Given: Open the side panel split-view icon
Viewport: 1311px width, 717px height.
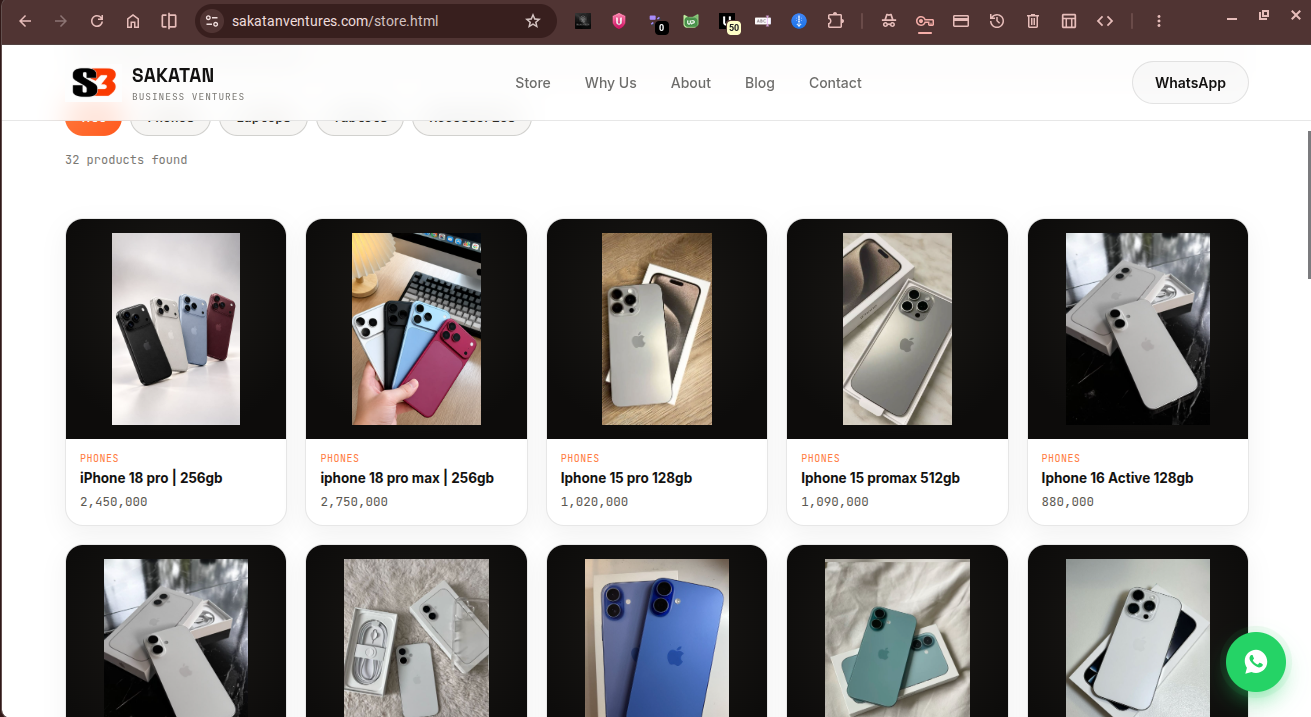Looking at the screenshot, I should click(x=169, y=21).
